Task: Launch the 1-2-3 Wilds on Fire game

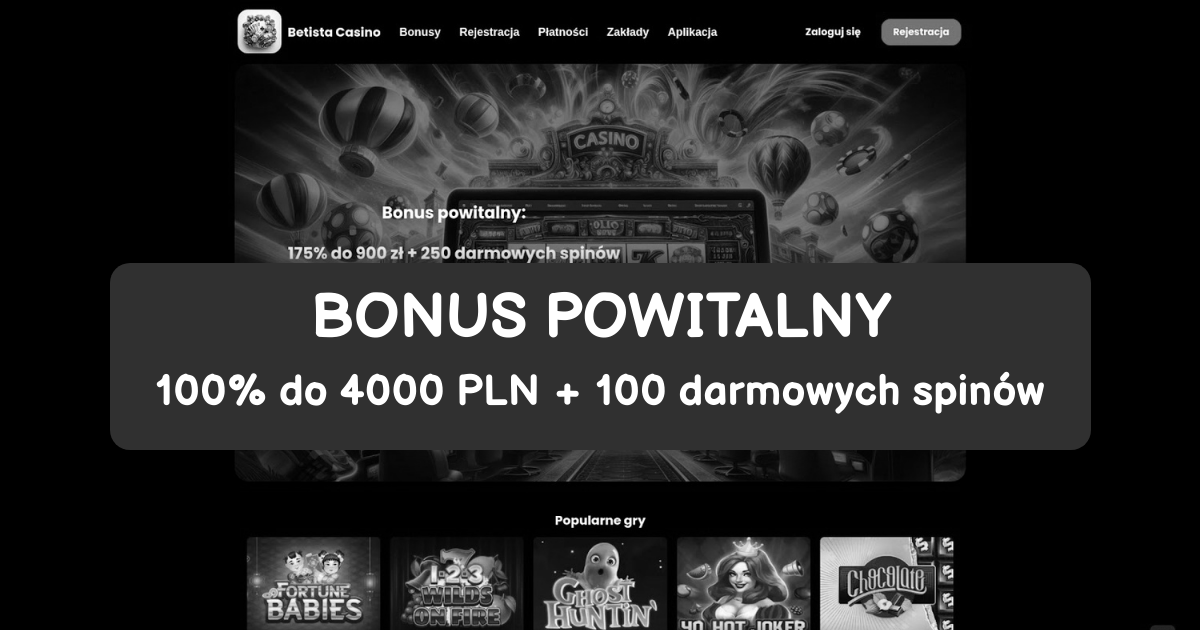Action: pyautogui.click(x=457, y=583)
